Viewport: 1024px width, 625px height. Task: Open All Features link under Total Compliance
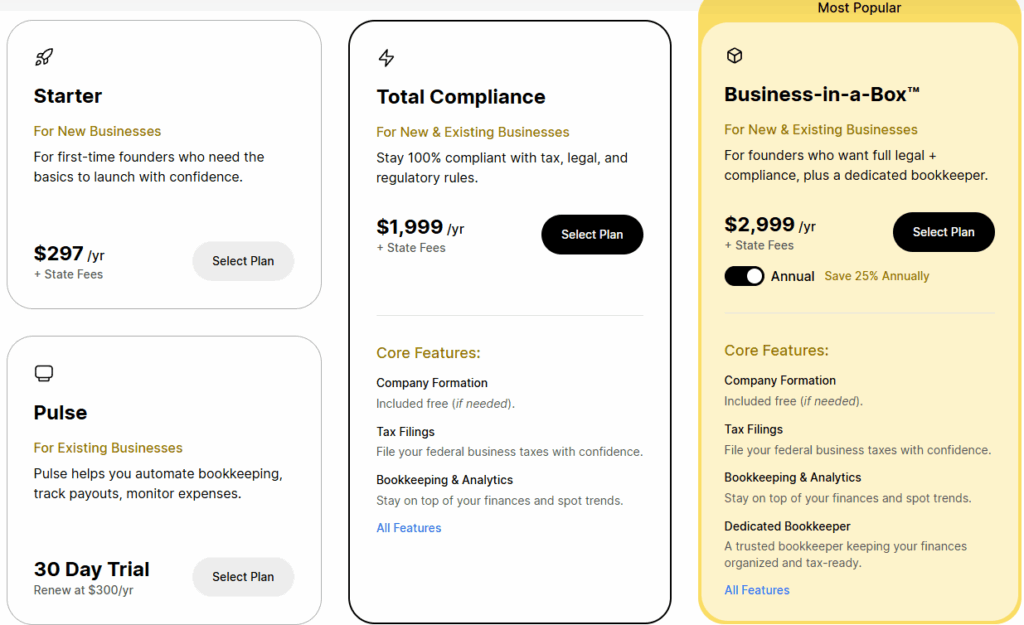pyautogui.click(x=408, y=528)
